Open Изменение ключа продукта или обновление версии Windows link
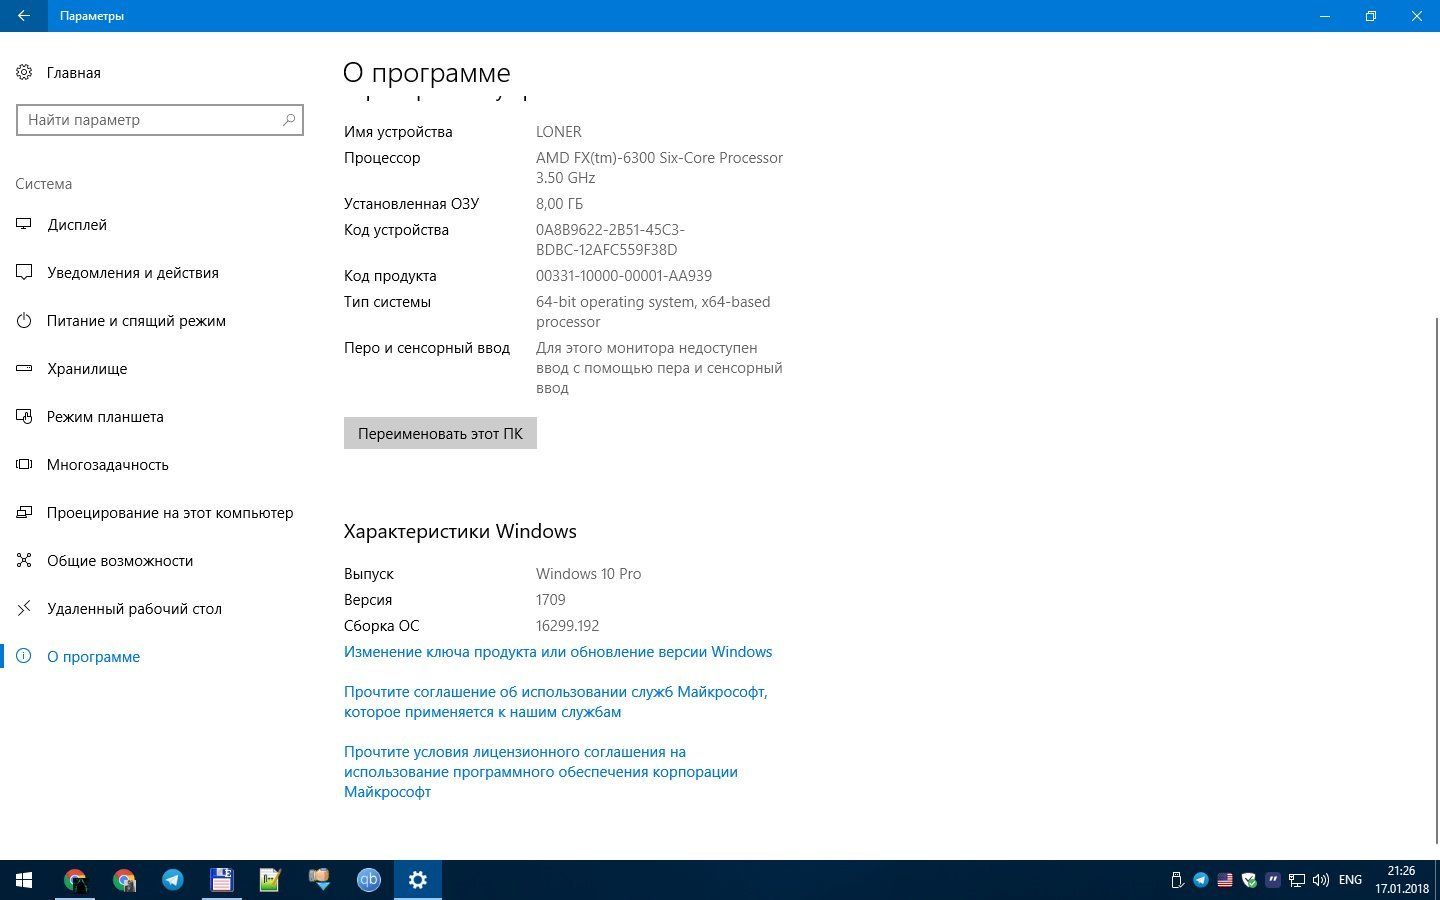The image size is (1440, 900). [x=558, y=652]
